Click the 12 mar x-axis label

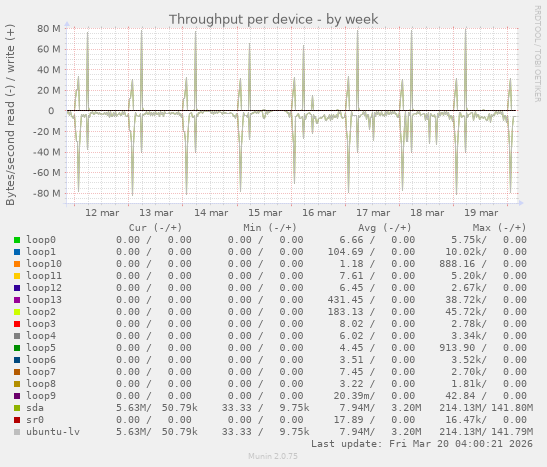pyautogui.click(x=102, y=213)
